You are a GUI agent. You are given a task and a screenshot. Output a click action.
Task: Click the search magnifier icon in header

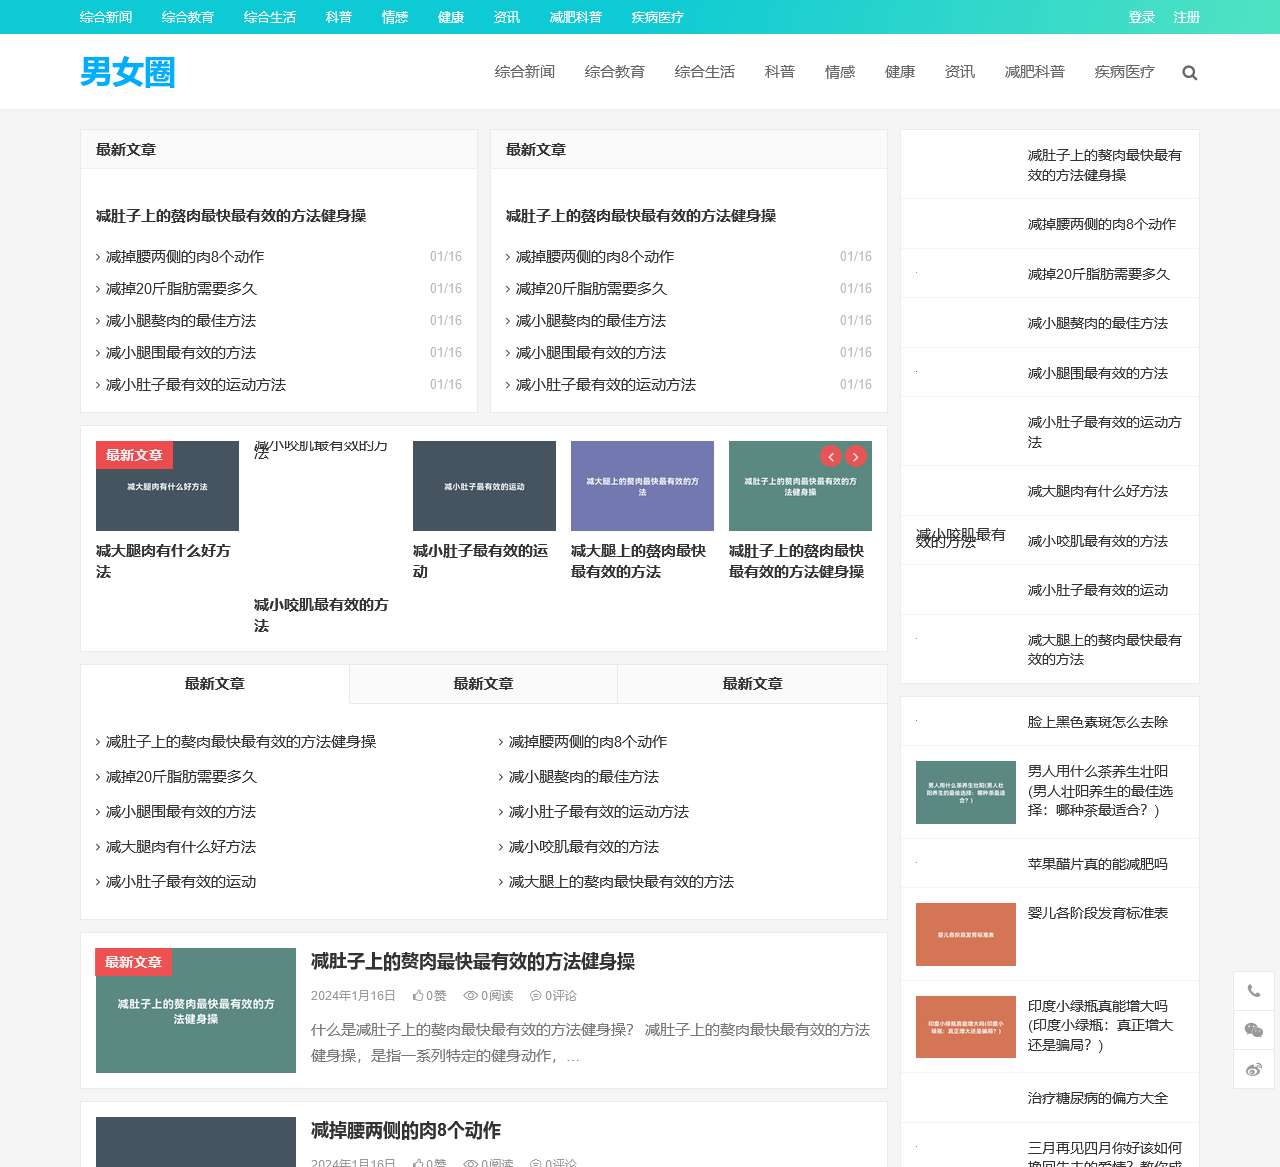(1189, 73)
